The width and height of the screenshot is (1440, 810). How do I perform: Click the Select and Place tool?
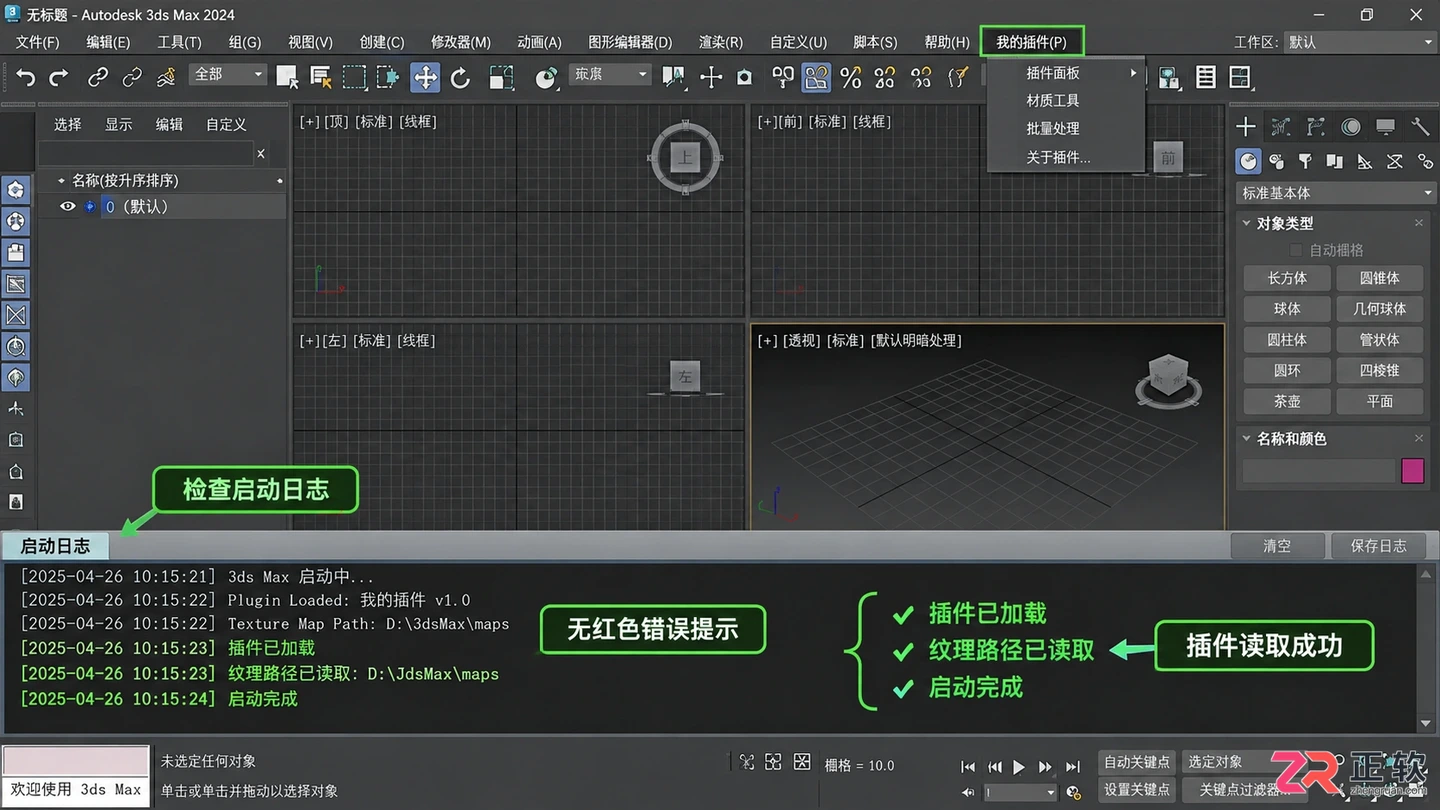(x=546, y=77)
